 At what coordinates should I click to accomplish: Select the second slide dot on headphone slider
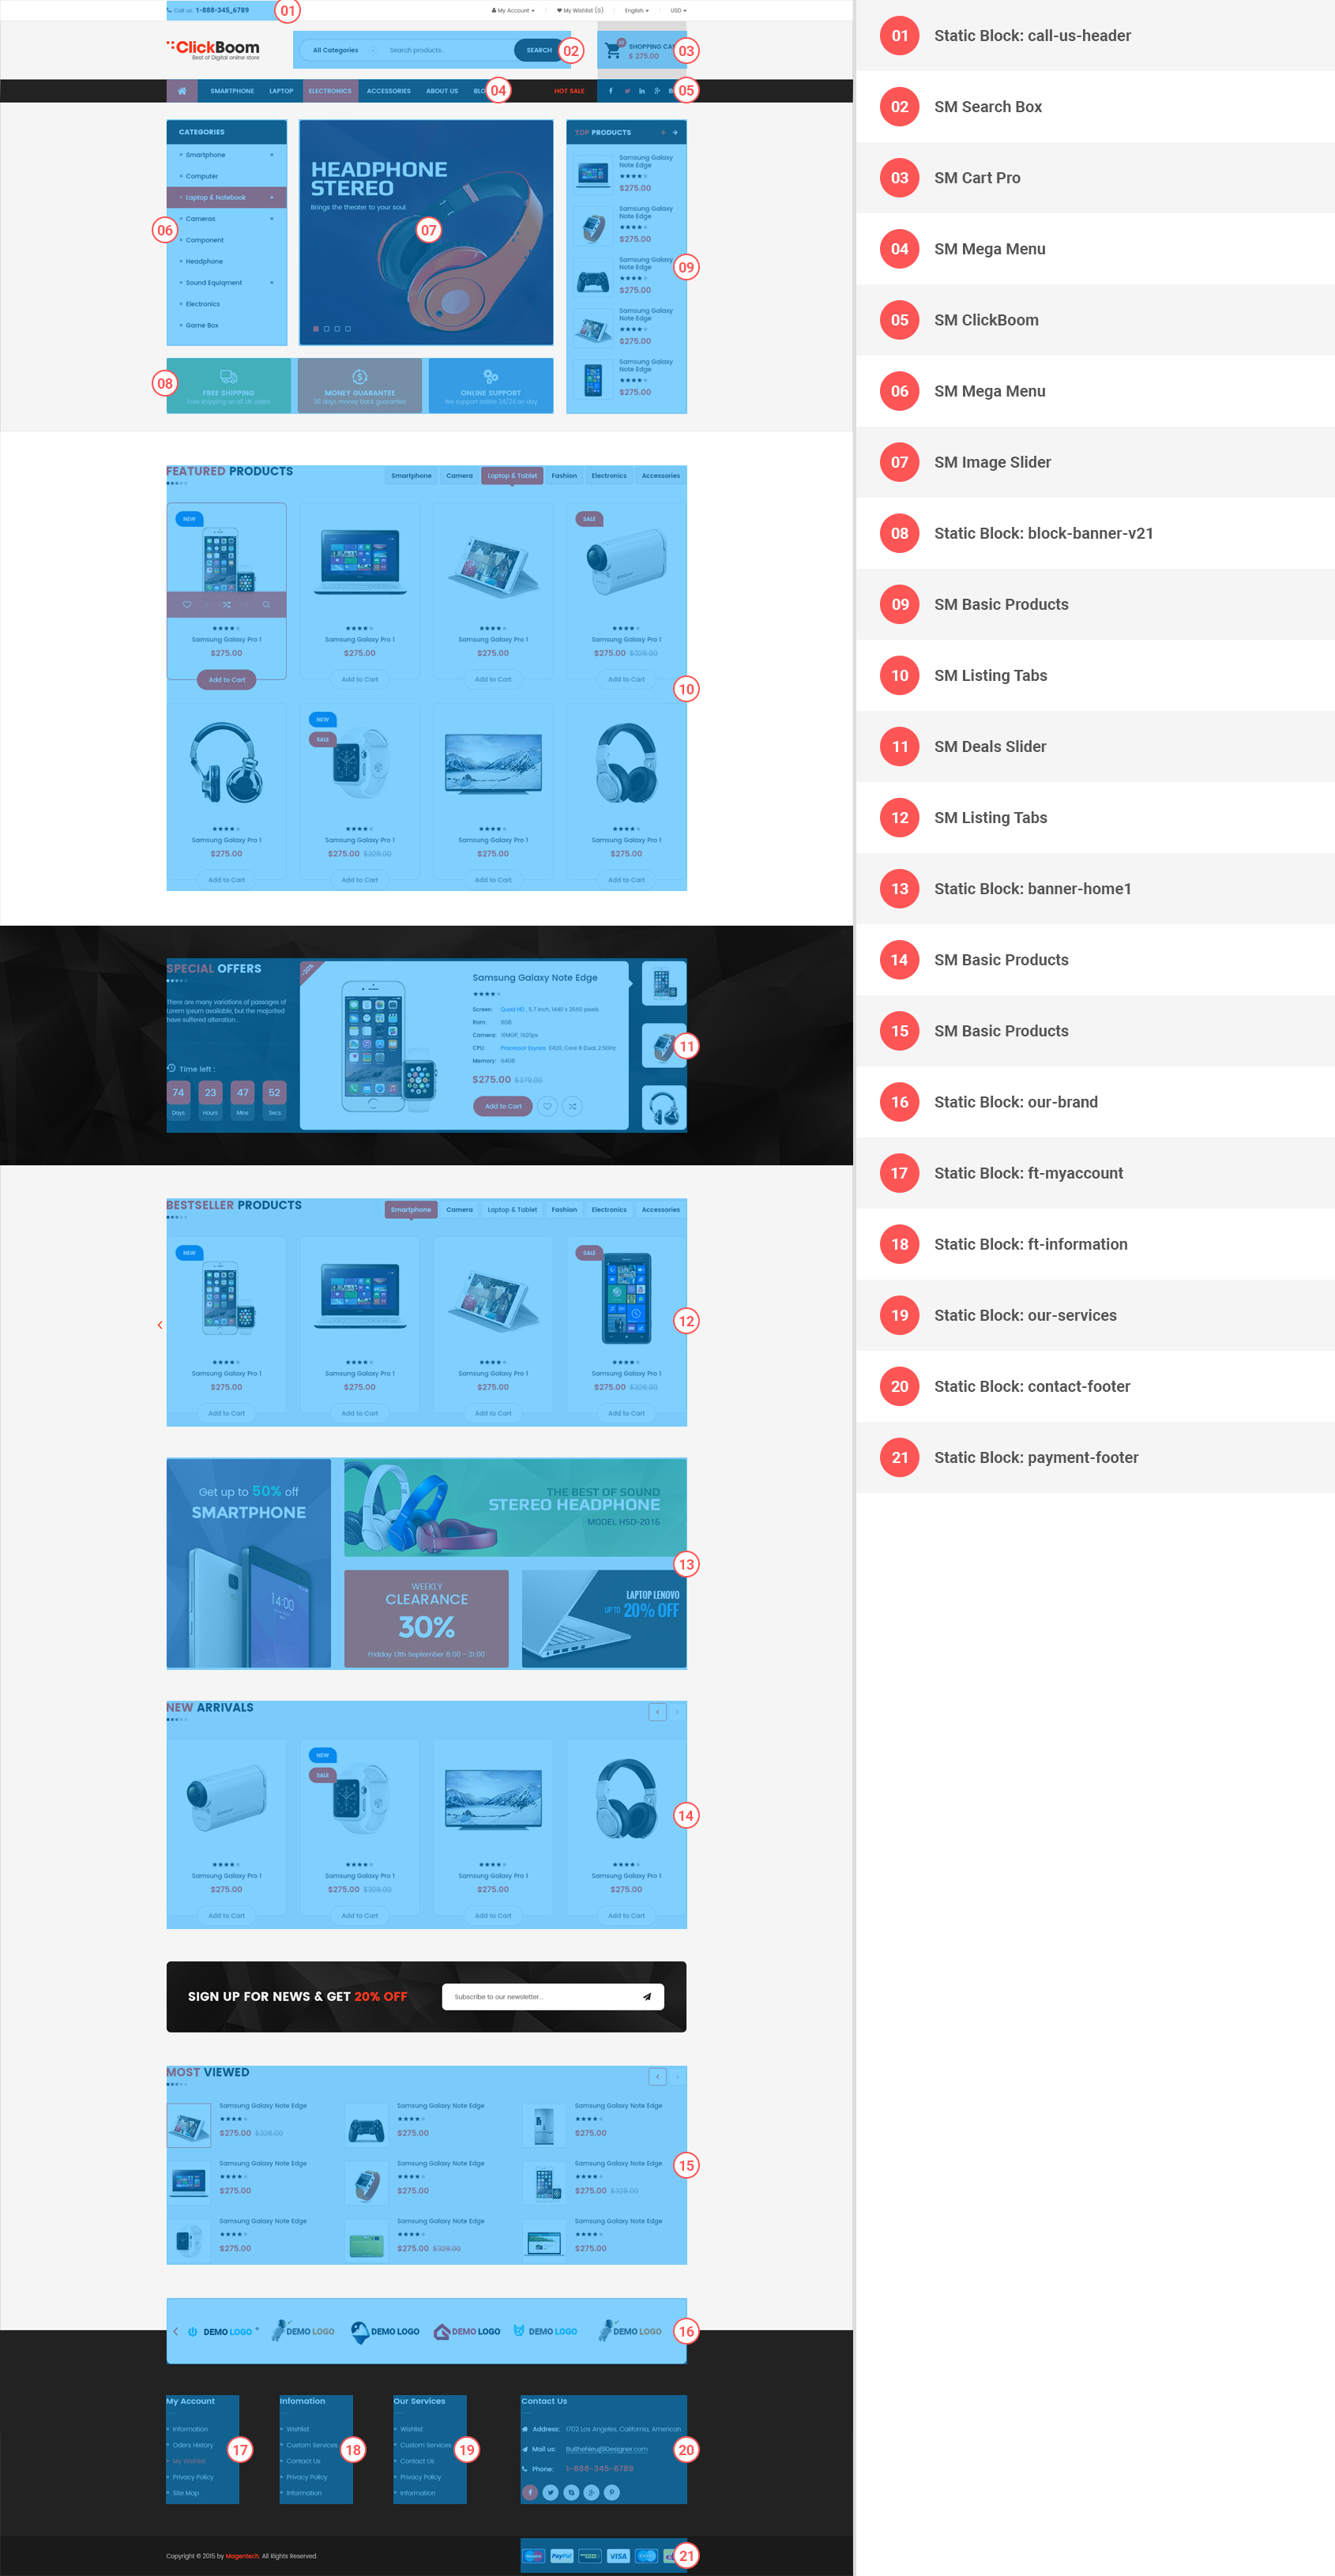tap(327, 329)
